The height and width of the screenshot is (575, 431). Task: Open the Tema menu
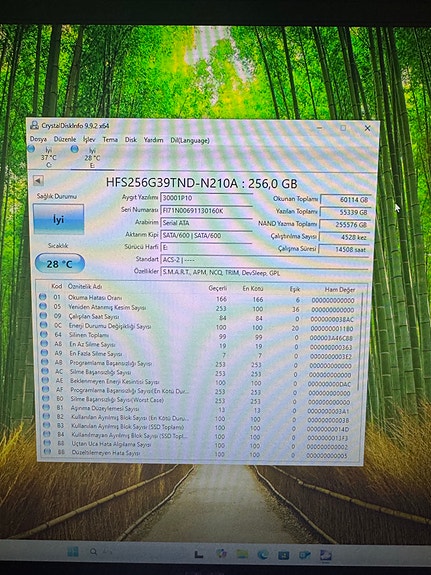pyautogui.click(x=110, y=140)
